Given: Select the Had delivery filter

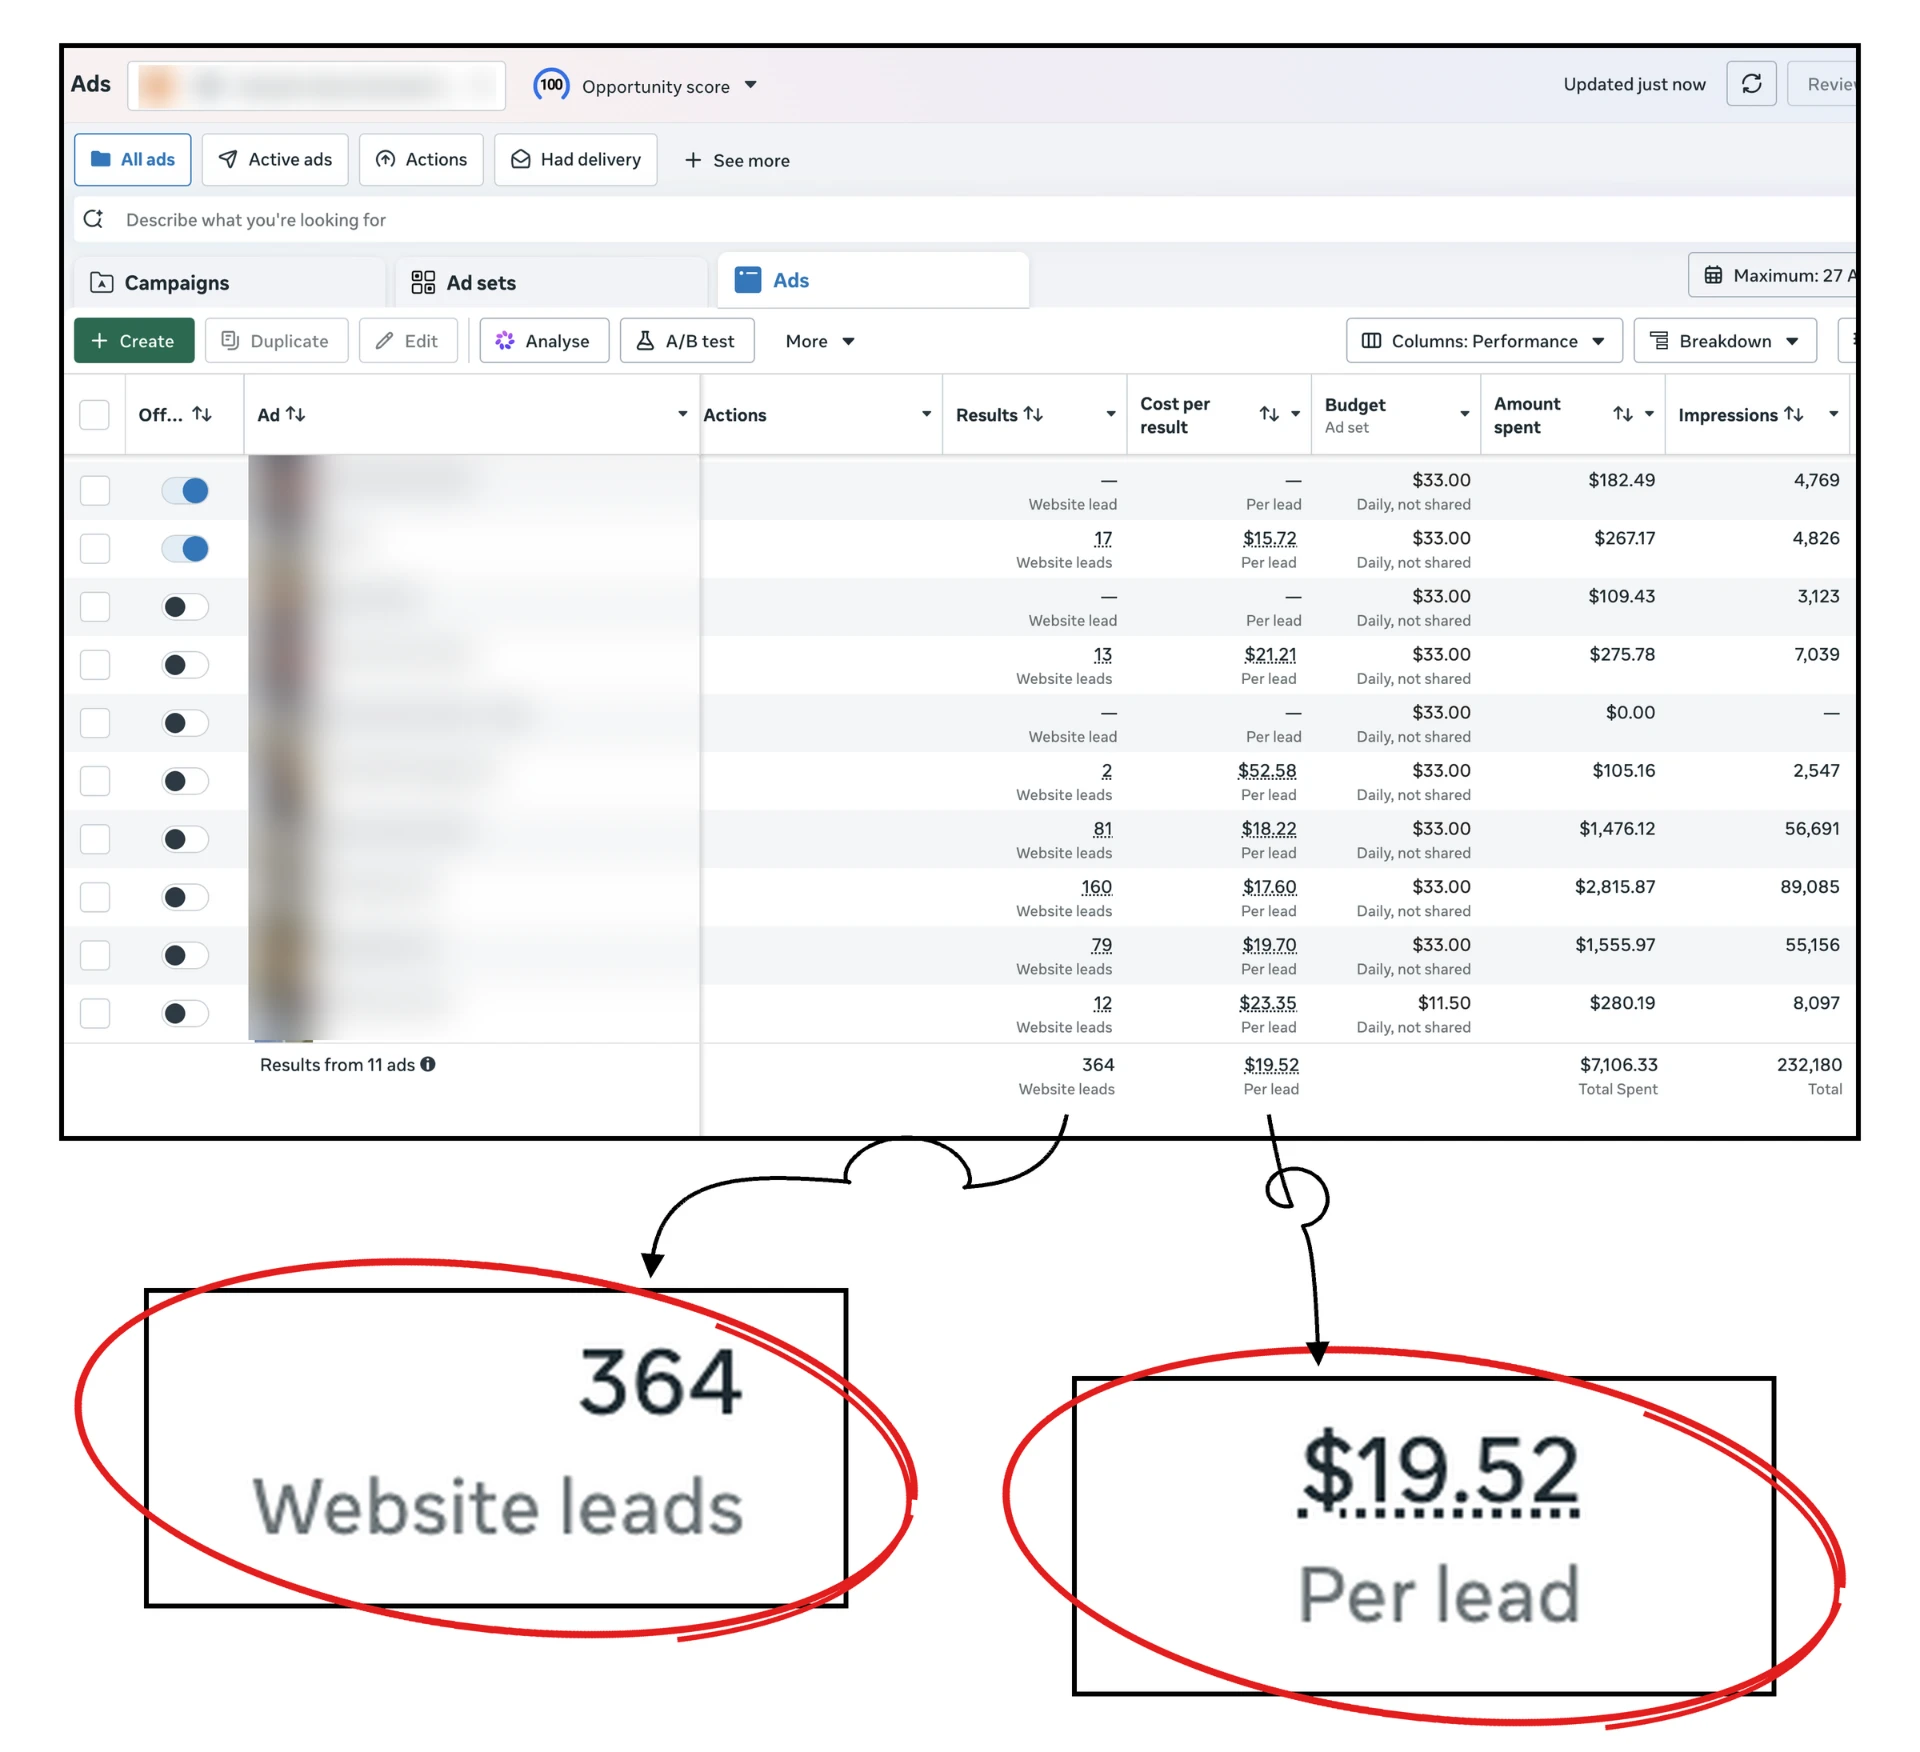Looking at the screenshot, I should [x=576, y=160].
